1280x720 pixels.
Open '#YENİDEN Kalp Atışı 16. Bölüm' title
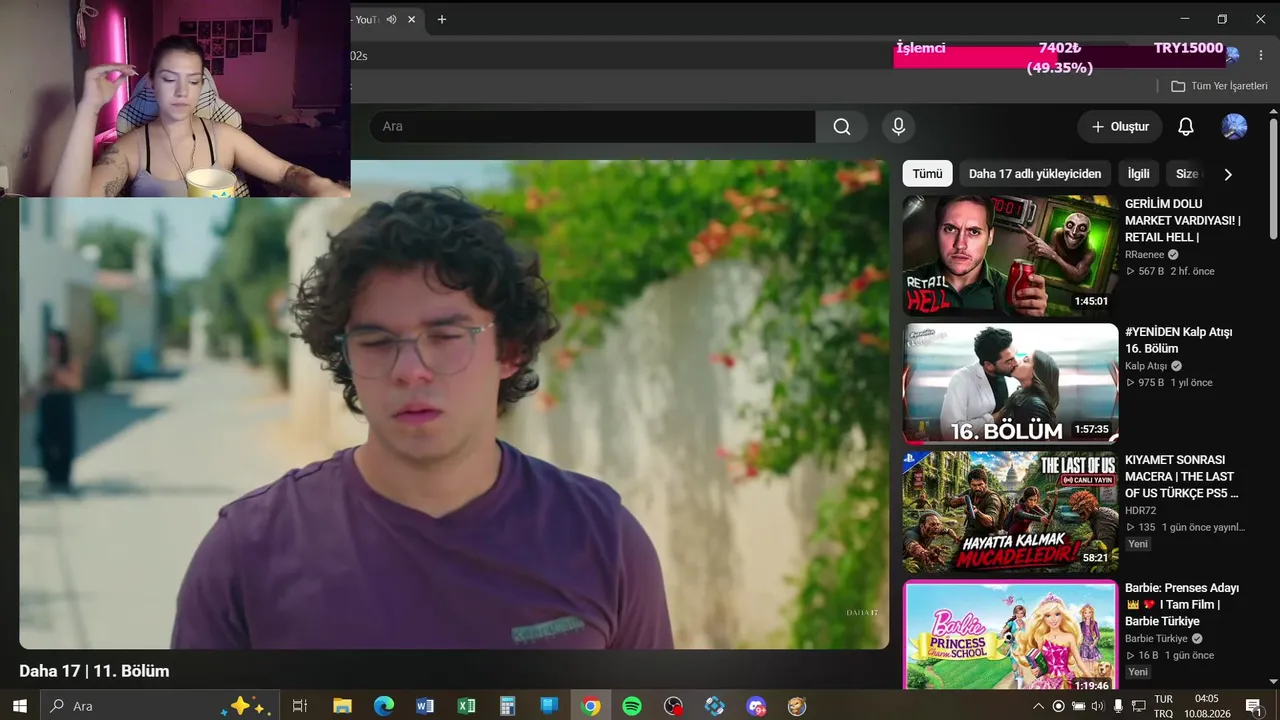coord(1179,340)
